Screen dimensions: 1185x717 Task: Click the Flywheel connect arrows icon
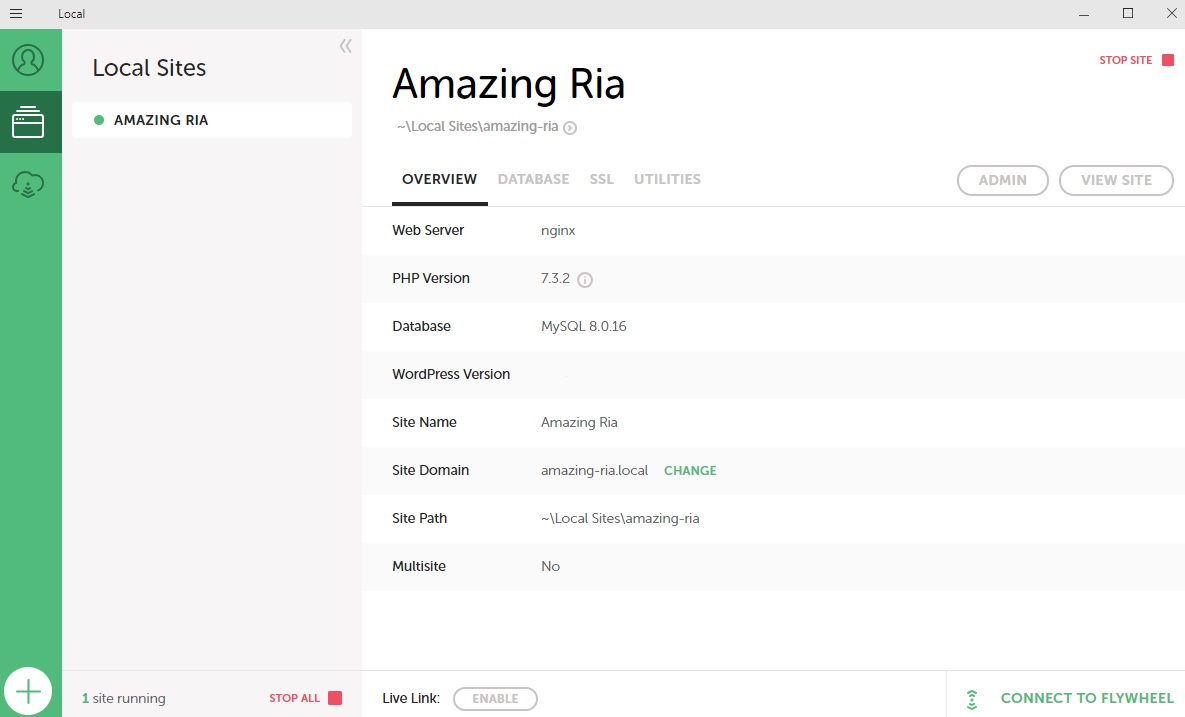coord(973,700)
